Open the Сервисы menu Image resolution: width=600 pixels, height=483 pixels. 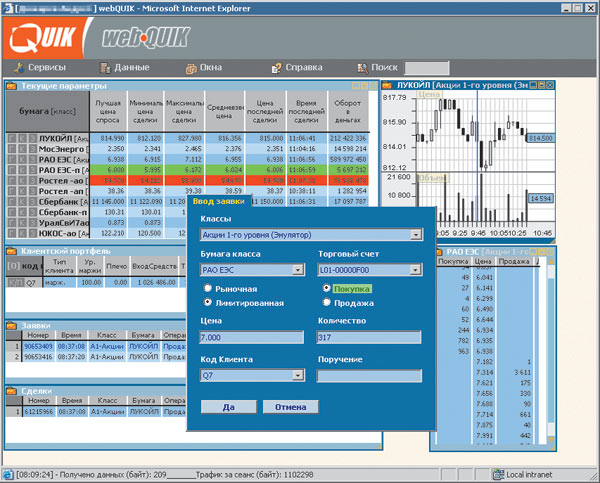(x=47, y=67)
